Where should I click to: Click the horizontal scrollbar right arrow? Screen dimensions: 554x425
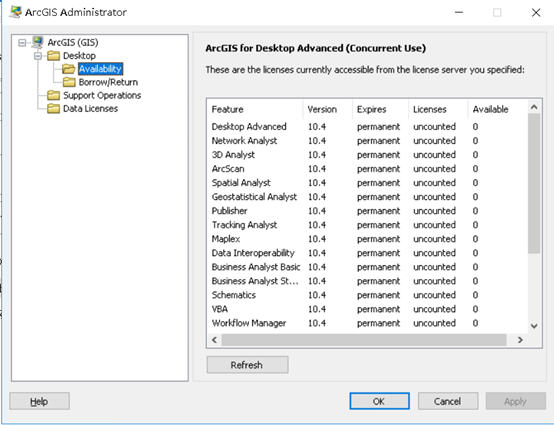pyautogui.click(x=520, y=340)
